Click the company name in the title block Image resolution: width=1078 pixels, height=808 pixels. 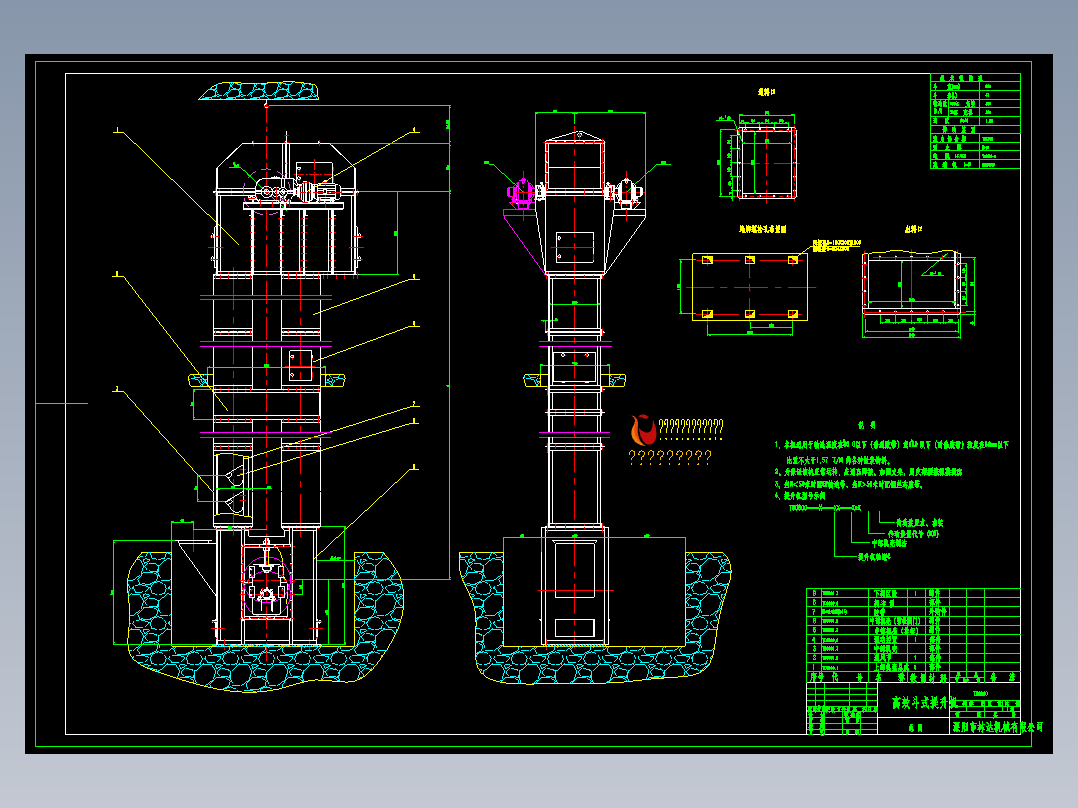click(x=997, y=726)
